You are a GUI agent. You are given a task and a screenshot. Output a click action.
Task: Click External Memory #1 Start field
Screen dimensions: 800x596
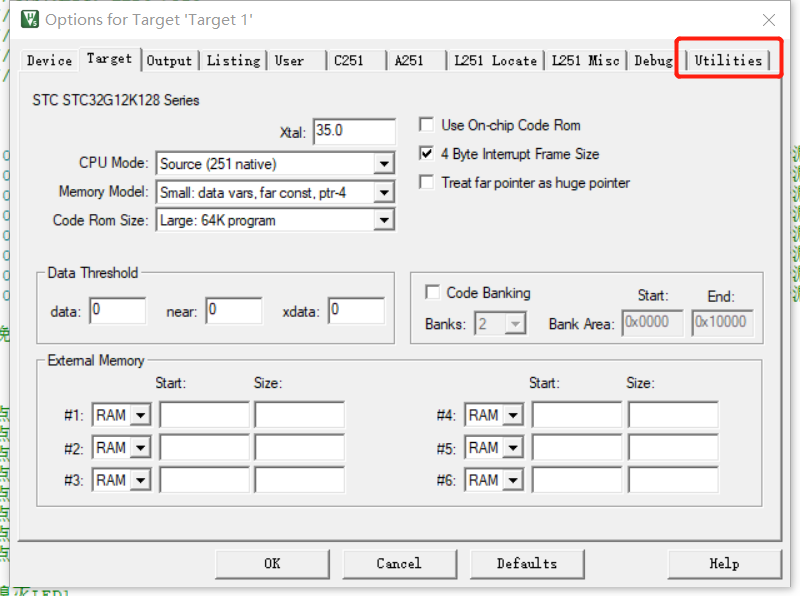point(205,414)
